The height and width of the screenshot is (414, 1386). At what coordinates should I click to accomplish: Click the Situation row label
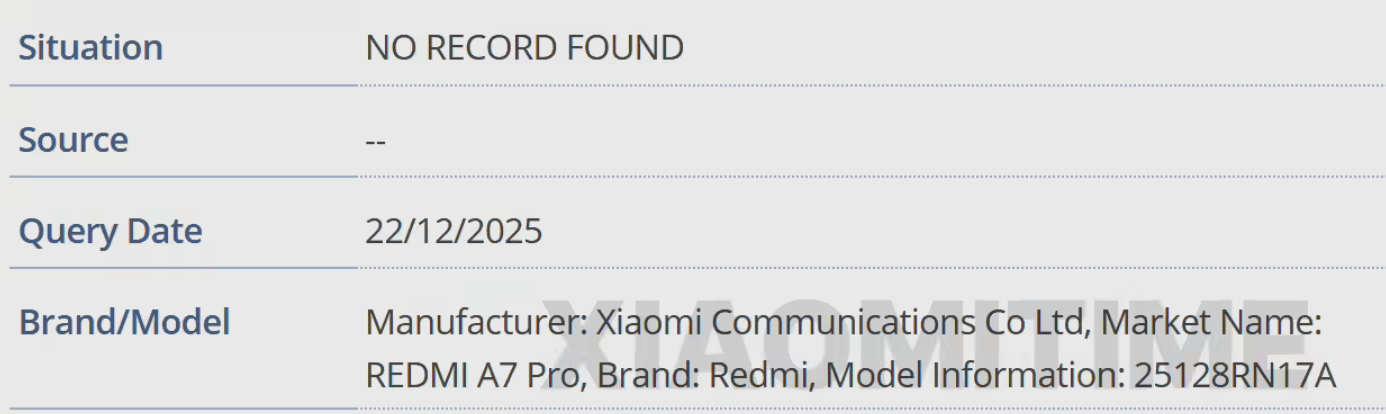(90, 48)
